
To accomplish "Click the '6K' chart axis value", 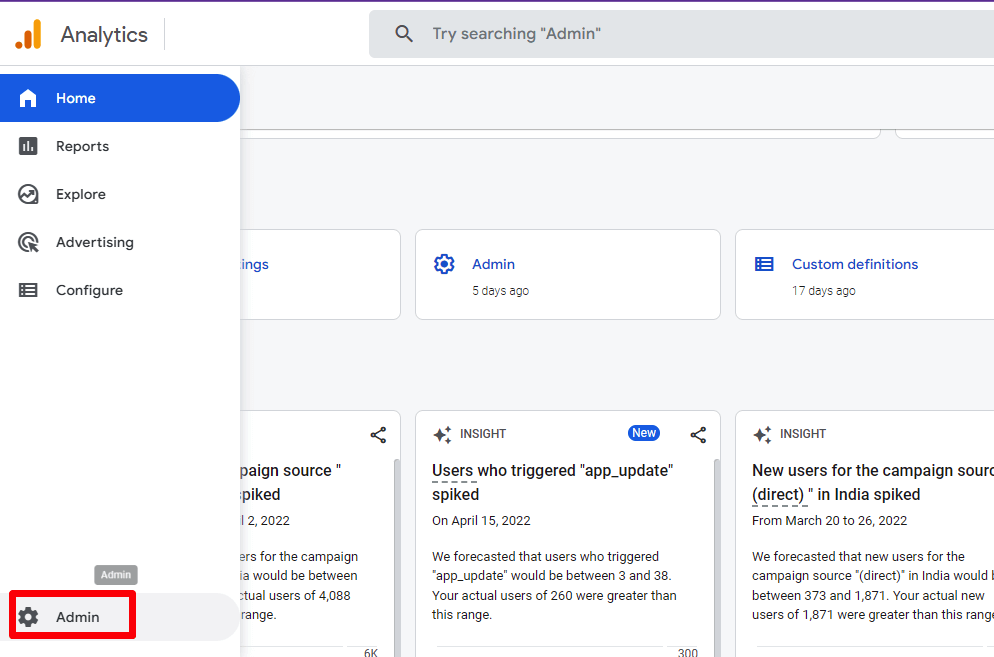I will coord(371,652).
